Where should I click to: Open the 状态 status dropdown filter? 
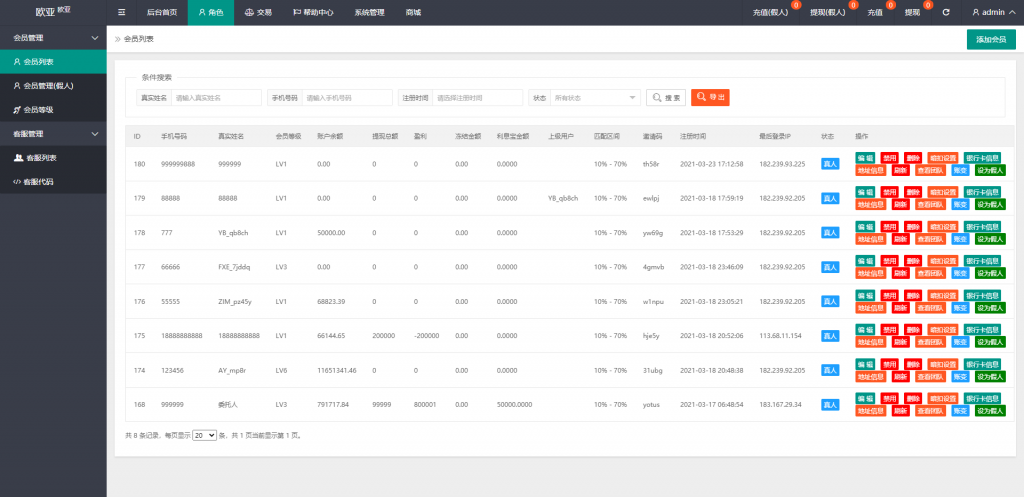[x=595, y=98]
